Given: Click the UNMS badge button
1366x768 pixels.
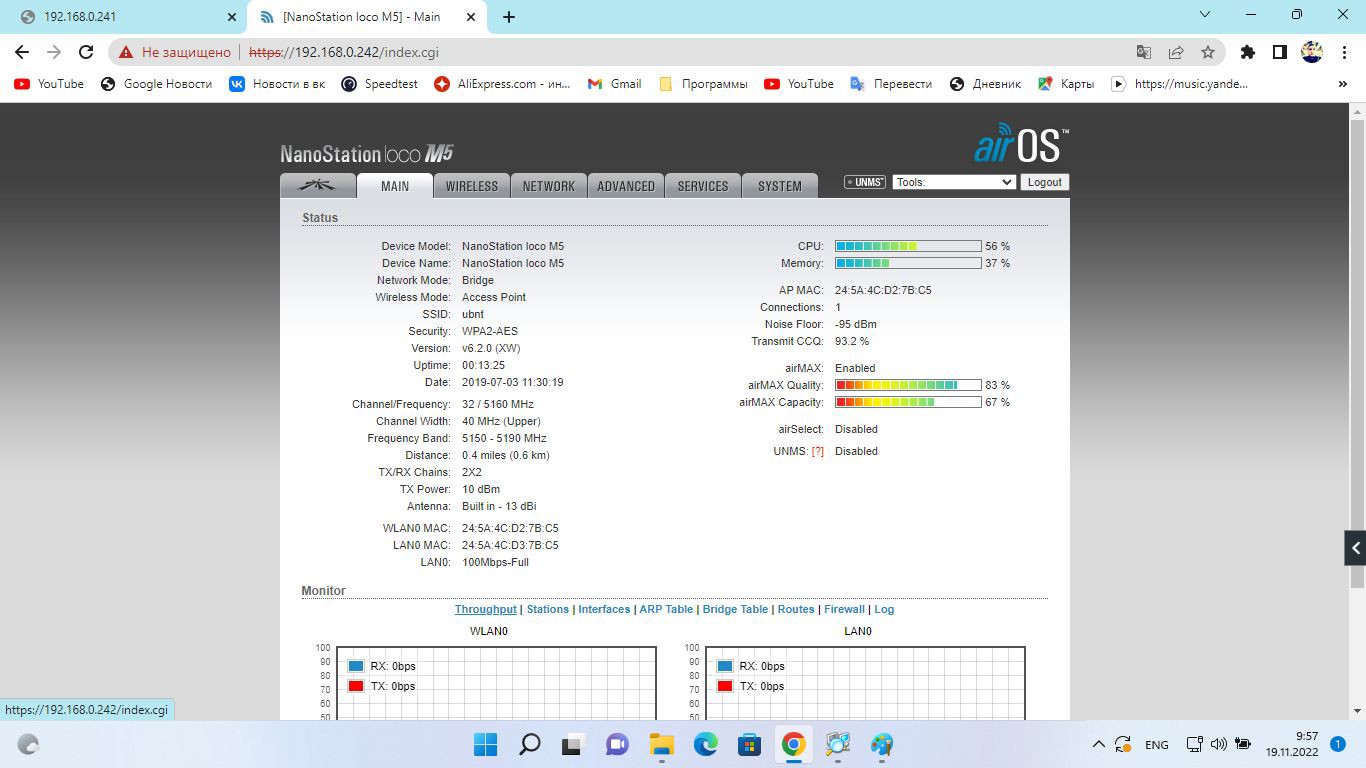Looking at the screenshot, I should click(865, 182).
